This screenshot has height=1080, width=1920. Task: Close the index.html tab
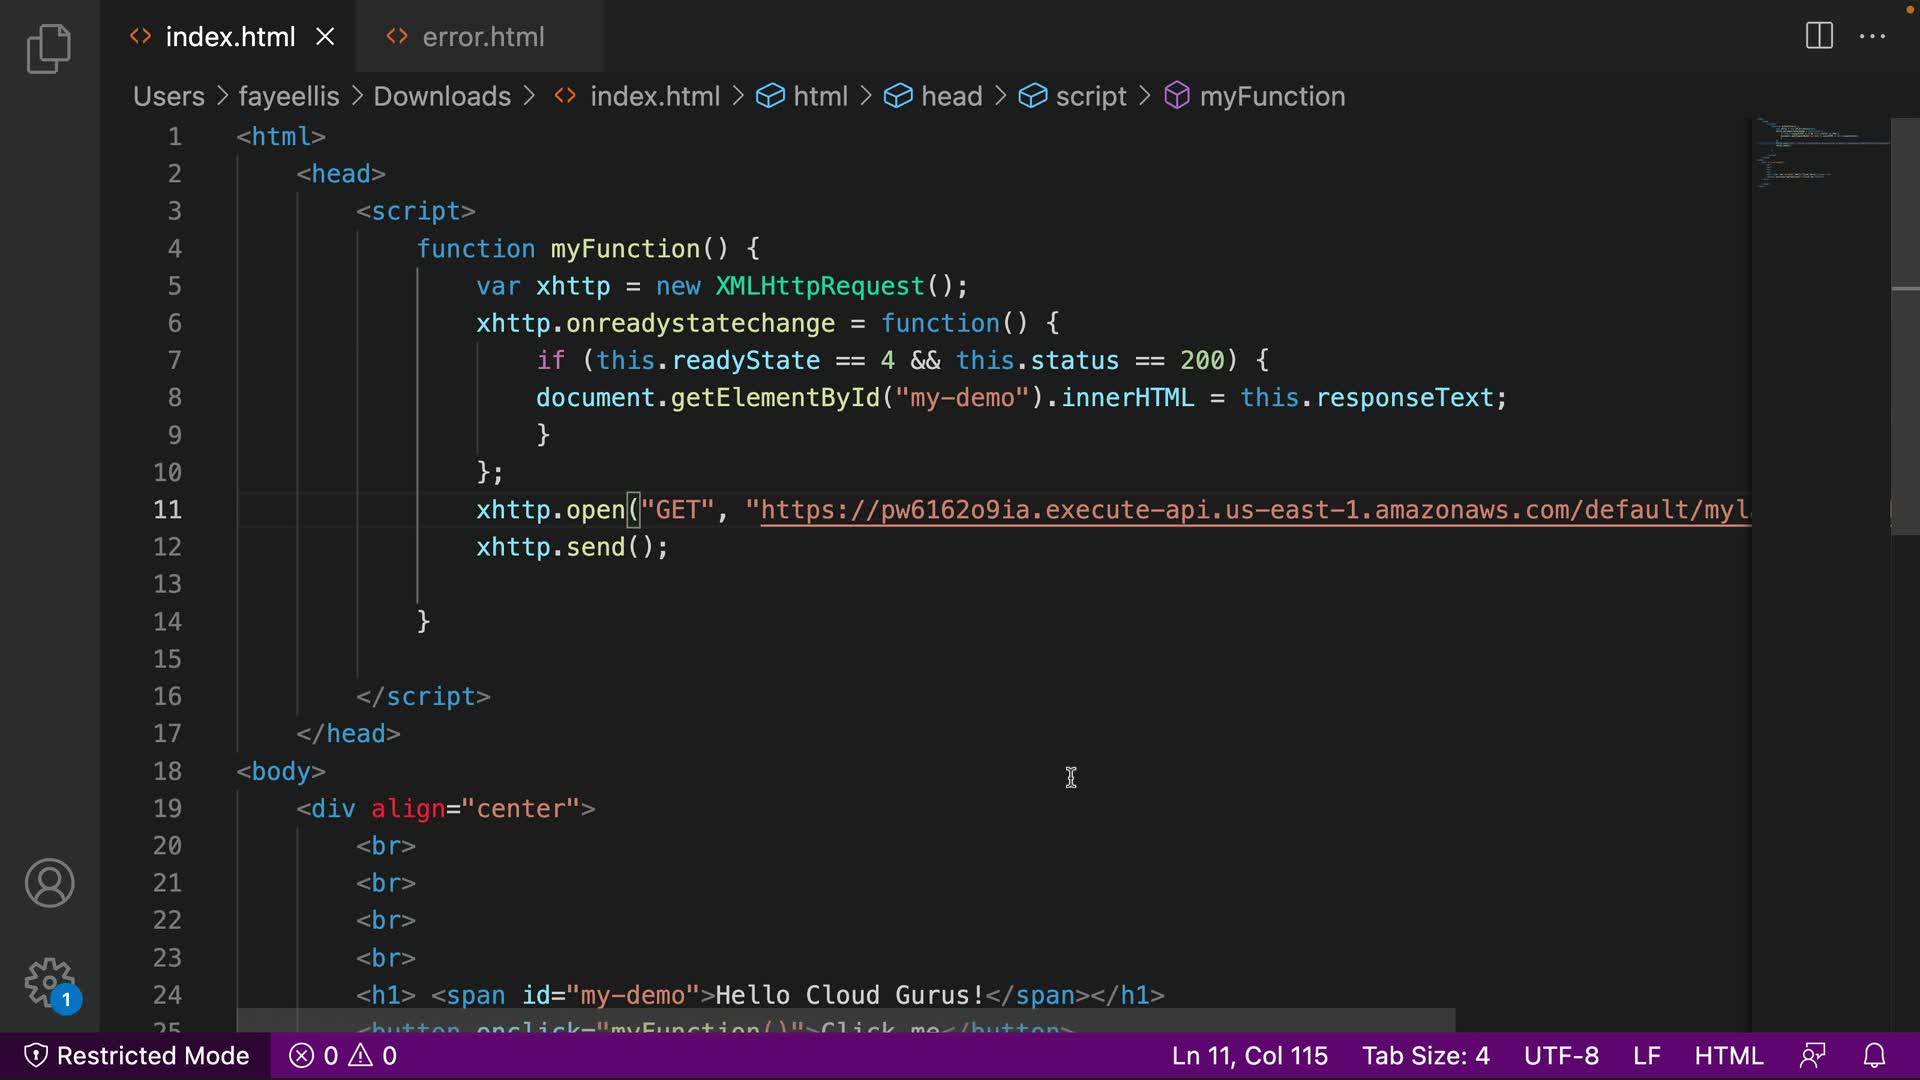pyautogui.click(x=325, y=37)
